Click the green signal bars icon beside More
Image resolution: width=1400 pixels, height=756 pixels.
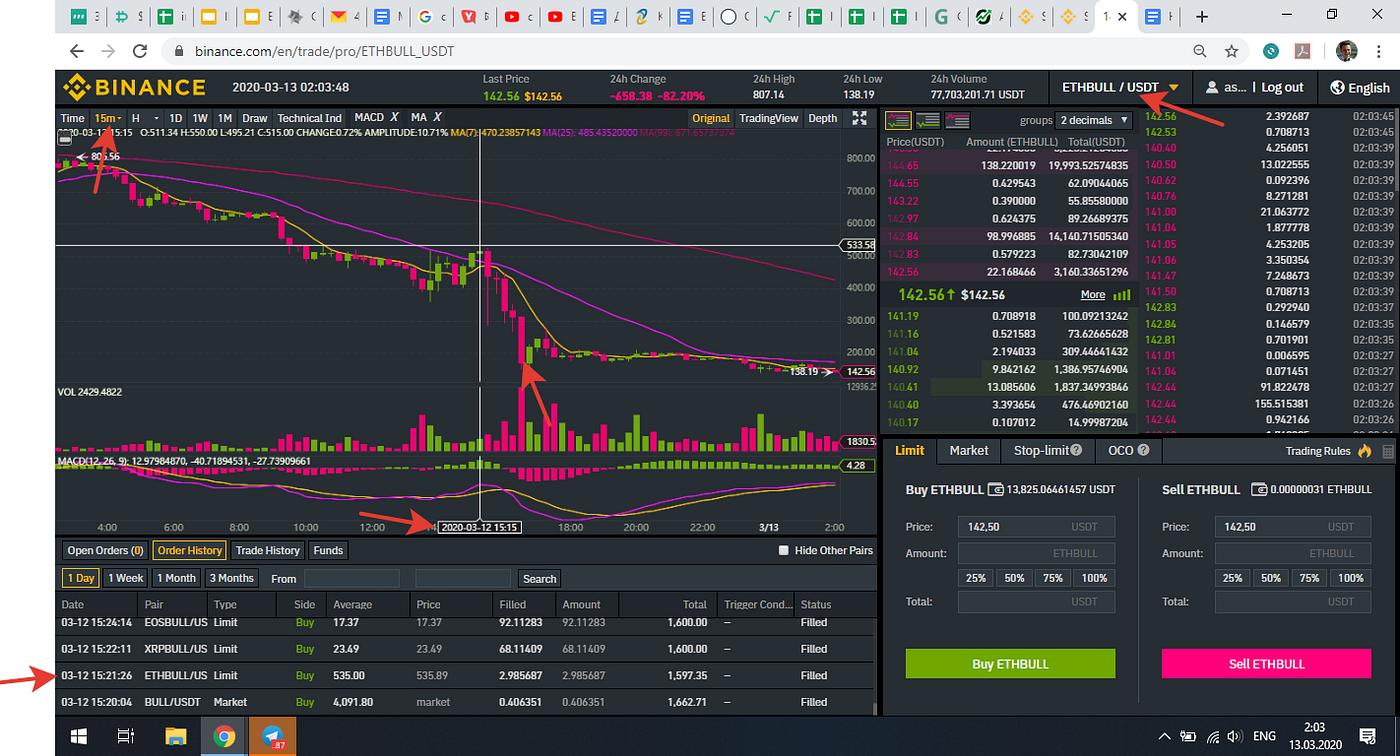coord(1121,295)
